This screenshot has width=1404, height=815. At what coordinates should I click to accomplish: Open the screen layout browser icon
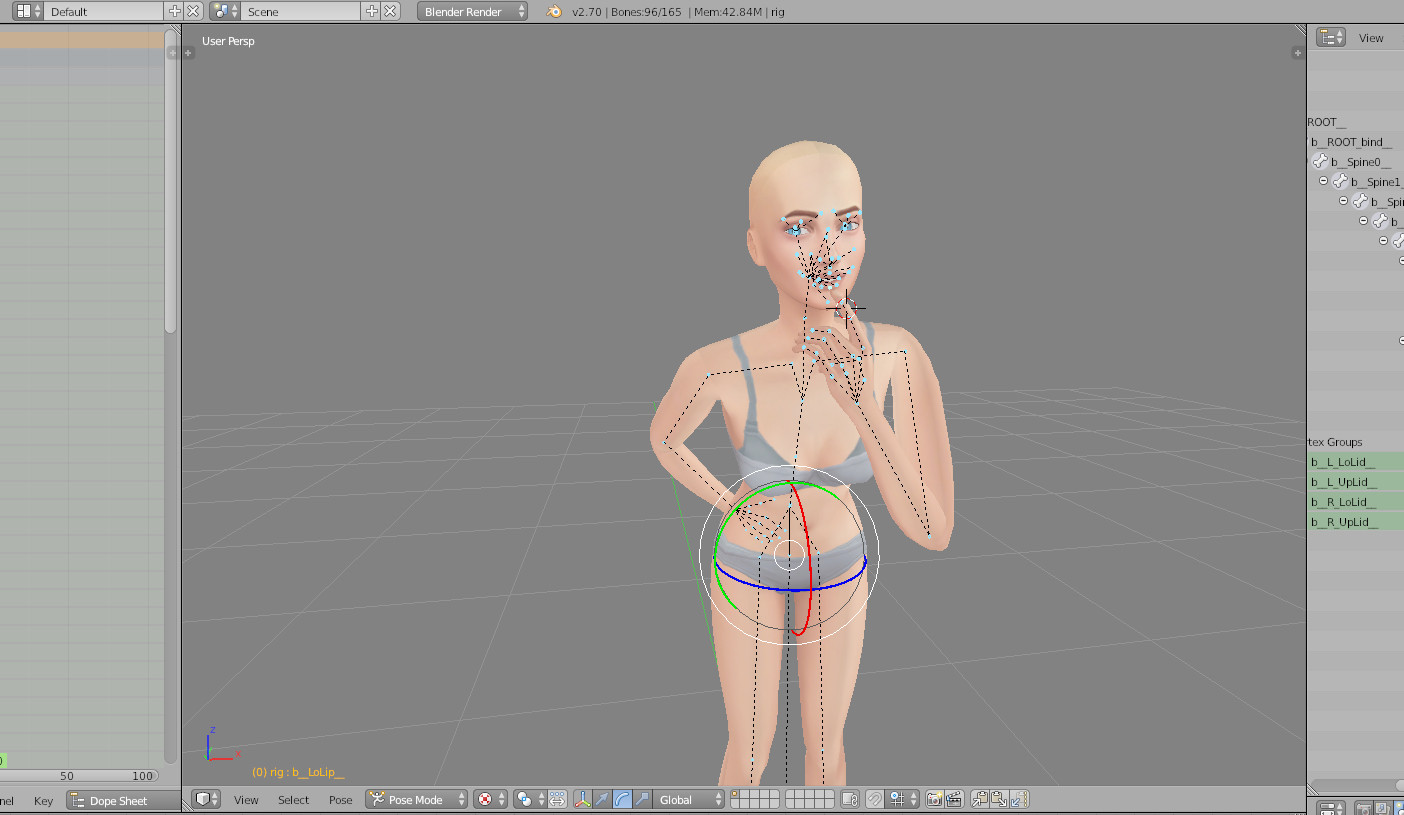click(x=27, y=11)
